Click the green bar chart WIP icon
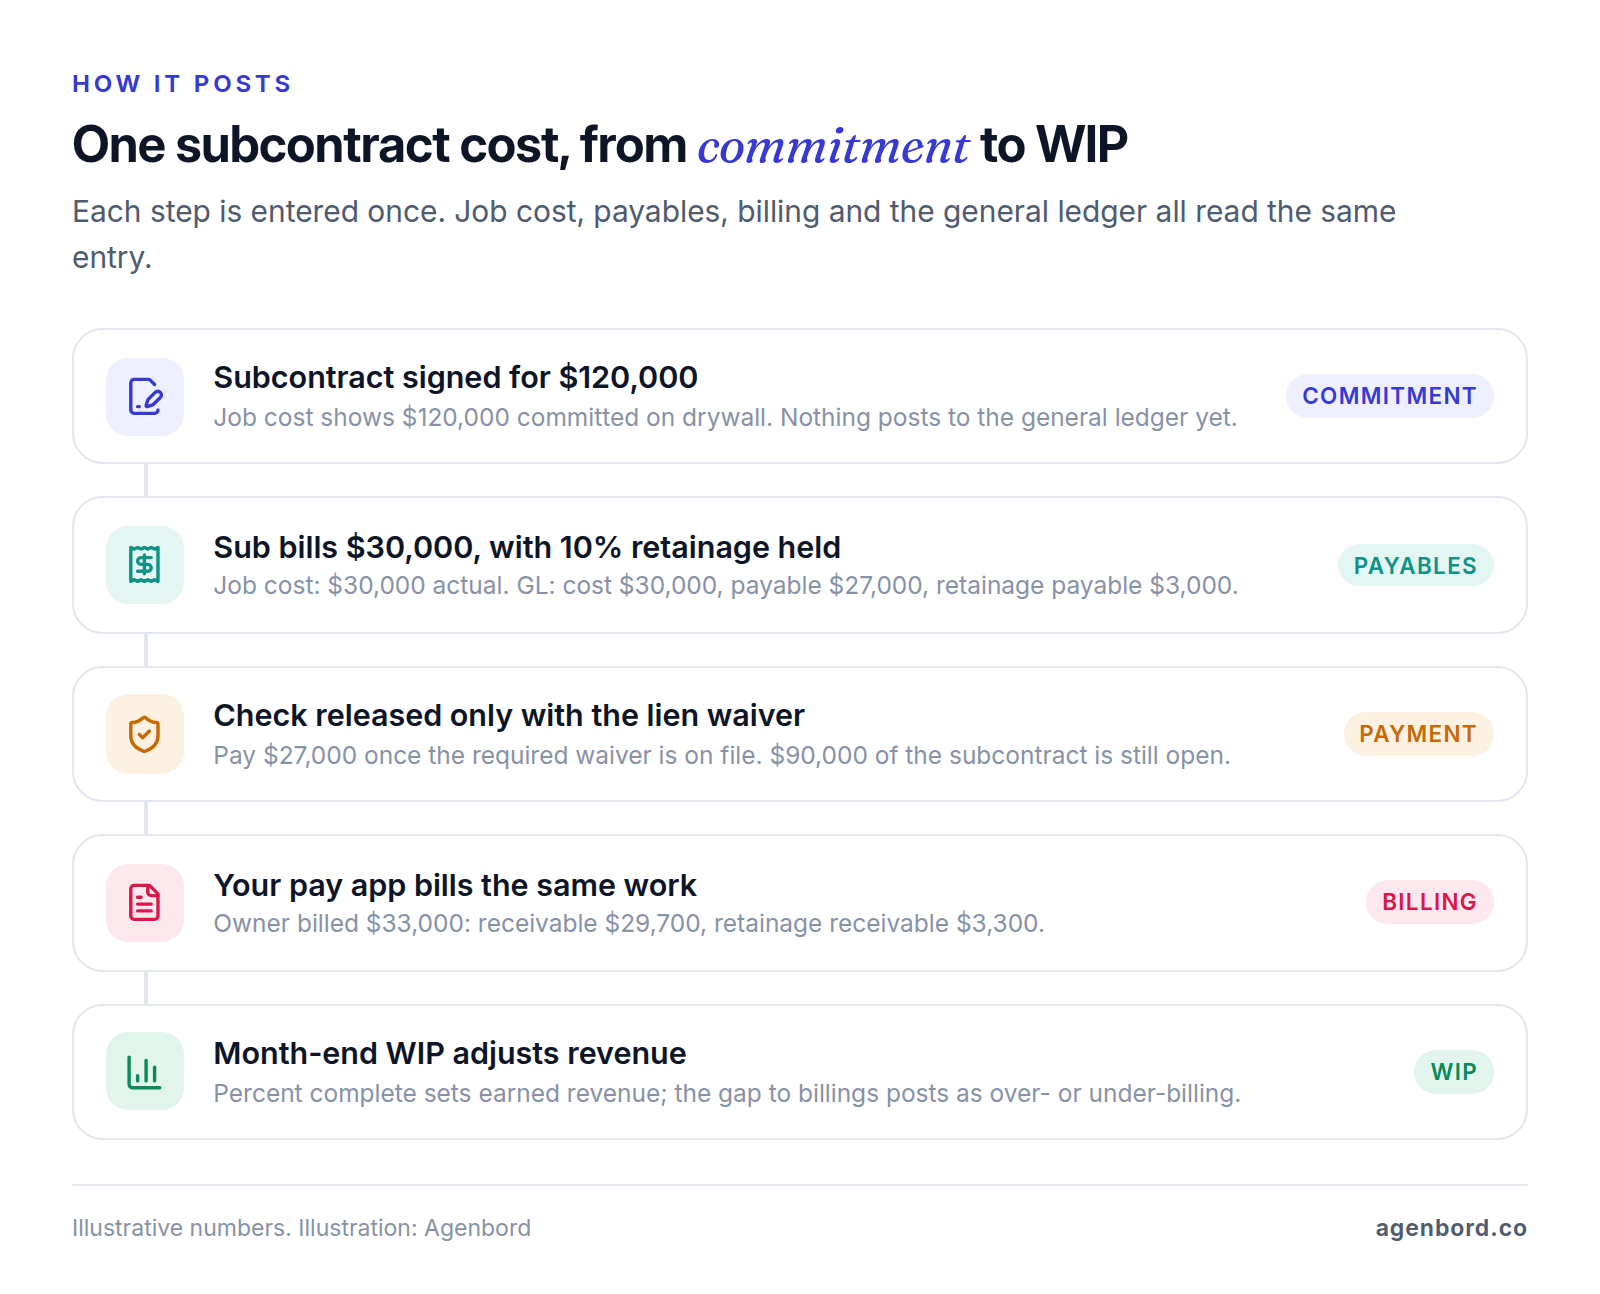This screenshot has height=1294, width=1600. click(x=145, y=1072)
